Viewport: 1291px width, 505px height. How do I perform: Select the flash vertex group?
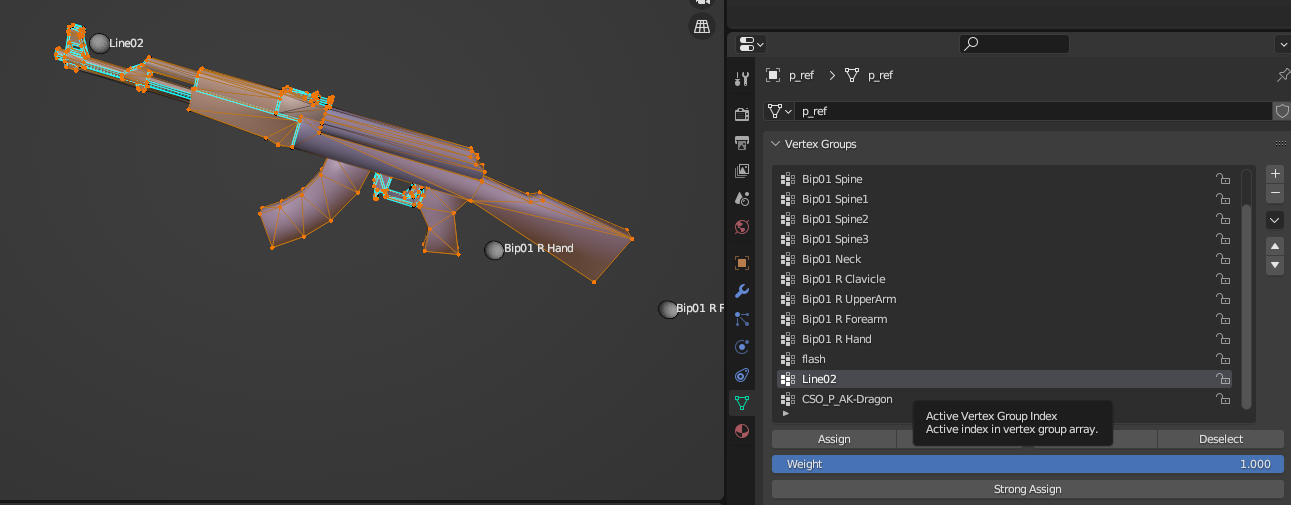click(x=813, y=359)
